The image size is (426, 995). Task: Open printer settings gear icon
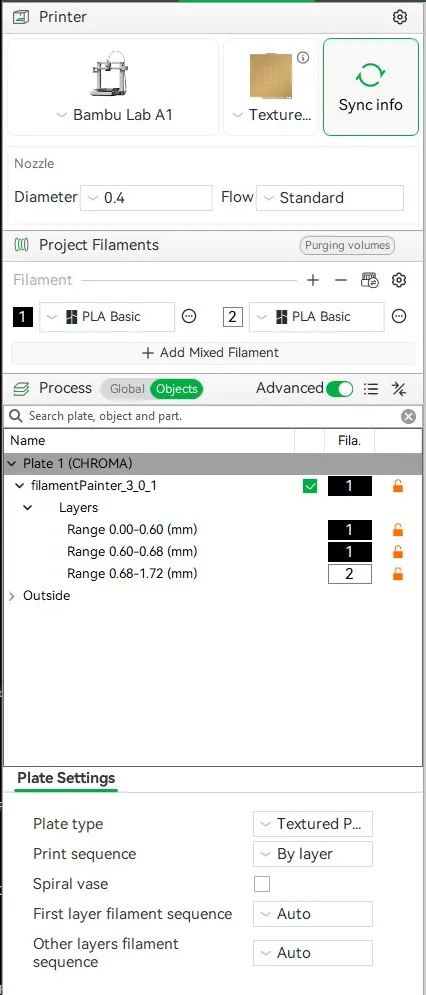coord(399,17)
